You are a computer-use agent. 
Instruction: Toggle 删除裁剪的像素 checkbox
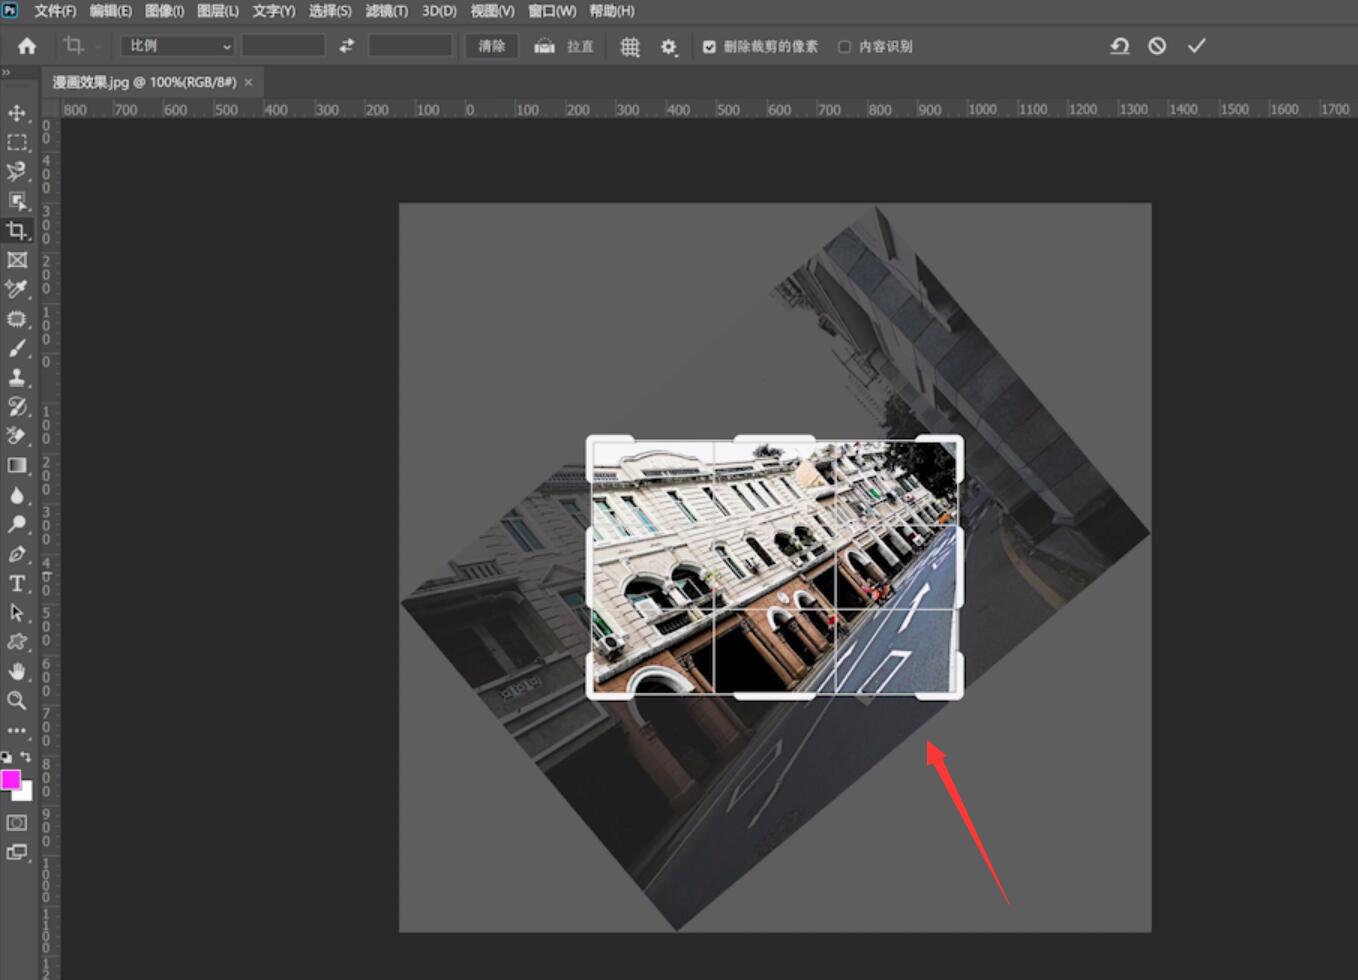709,47
